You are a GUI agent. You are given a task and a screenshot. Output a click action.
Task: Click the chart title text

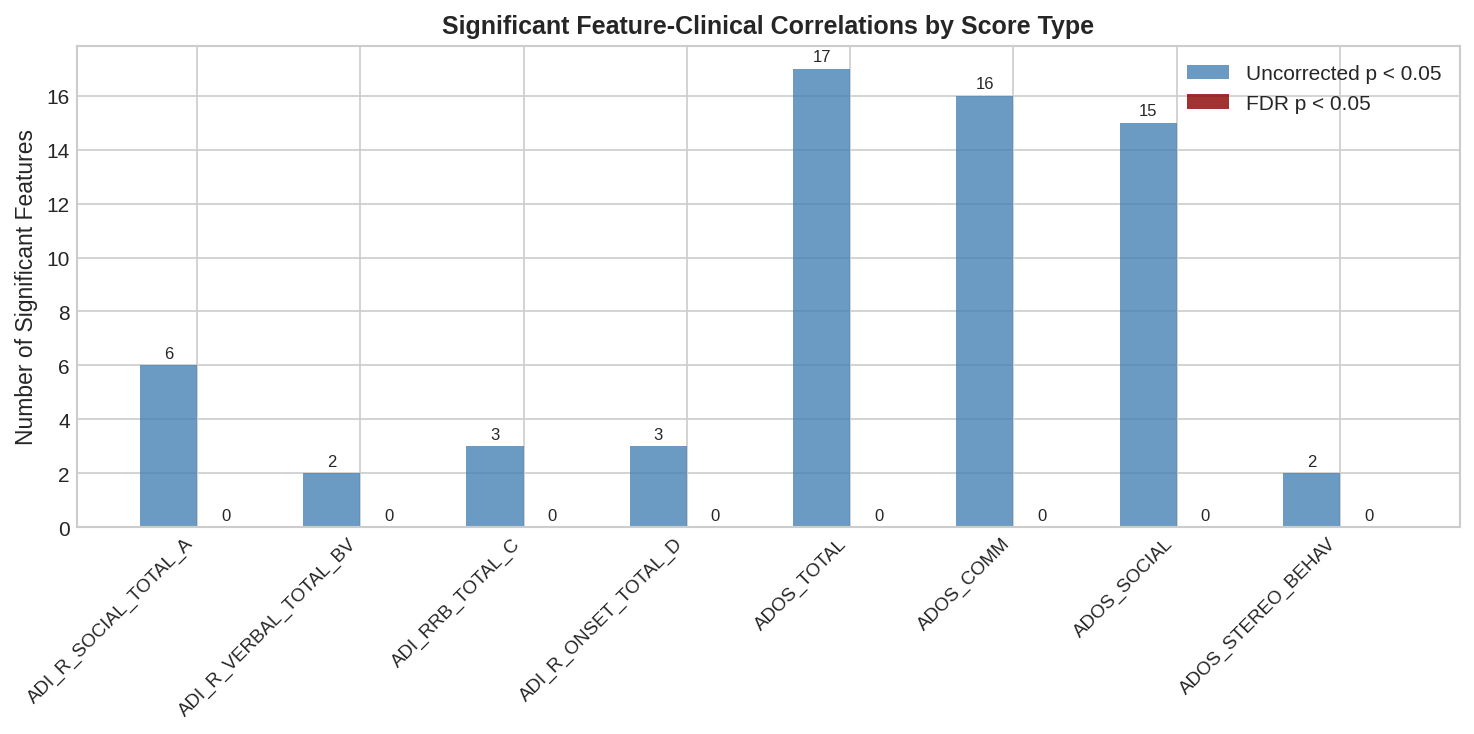click(767, 25)
